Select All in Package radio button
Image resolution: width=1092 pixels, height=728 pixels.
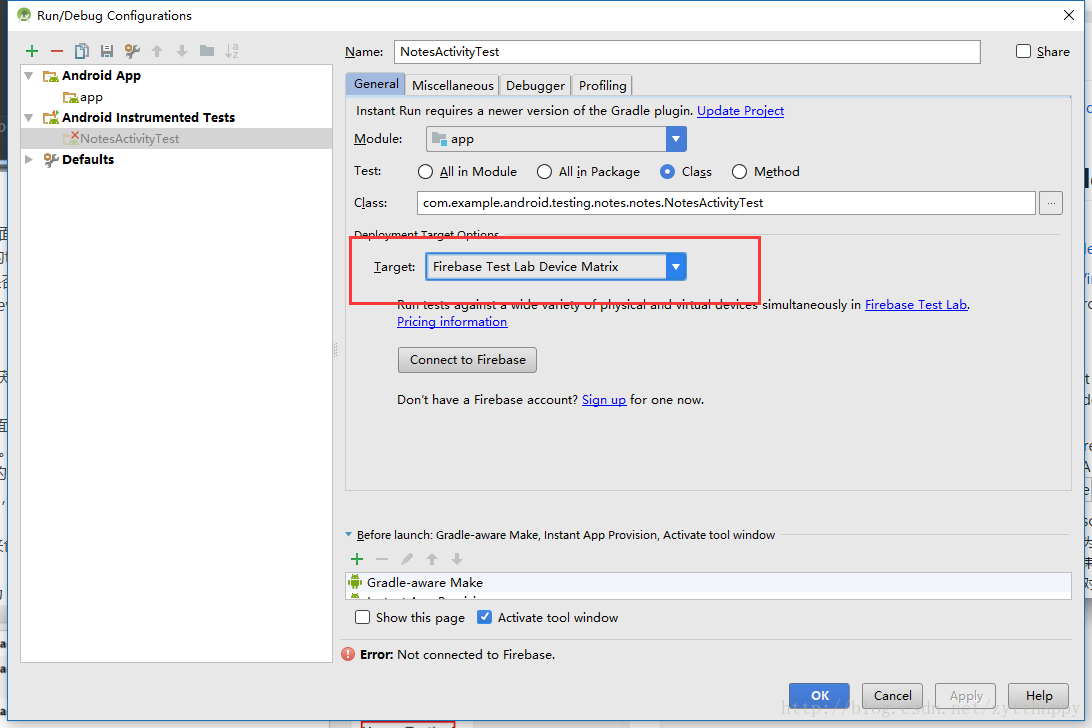[544, 171]
